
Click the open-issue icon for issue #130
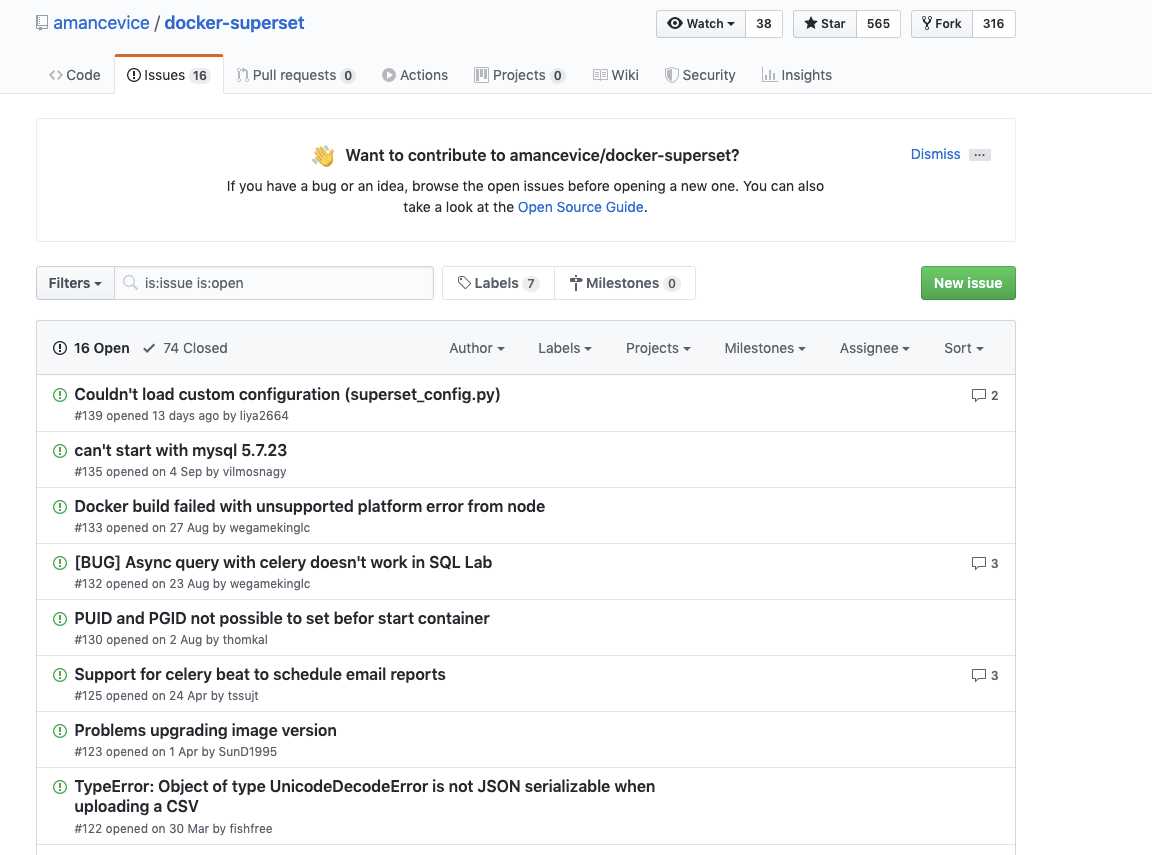pyautogui.click(x=60, y=619)
